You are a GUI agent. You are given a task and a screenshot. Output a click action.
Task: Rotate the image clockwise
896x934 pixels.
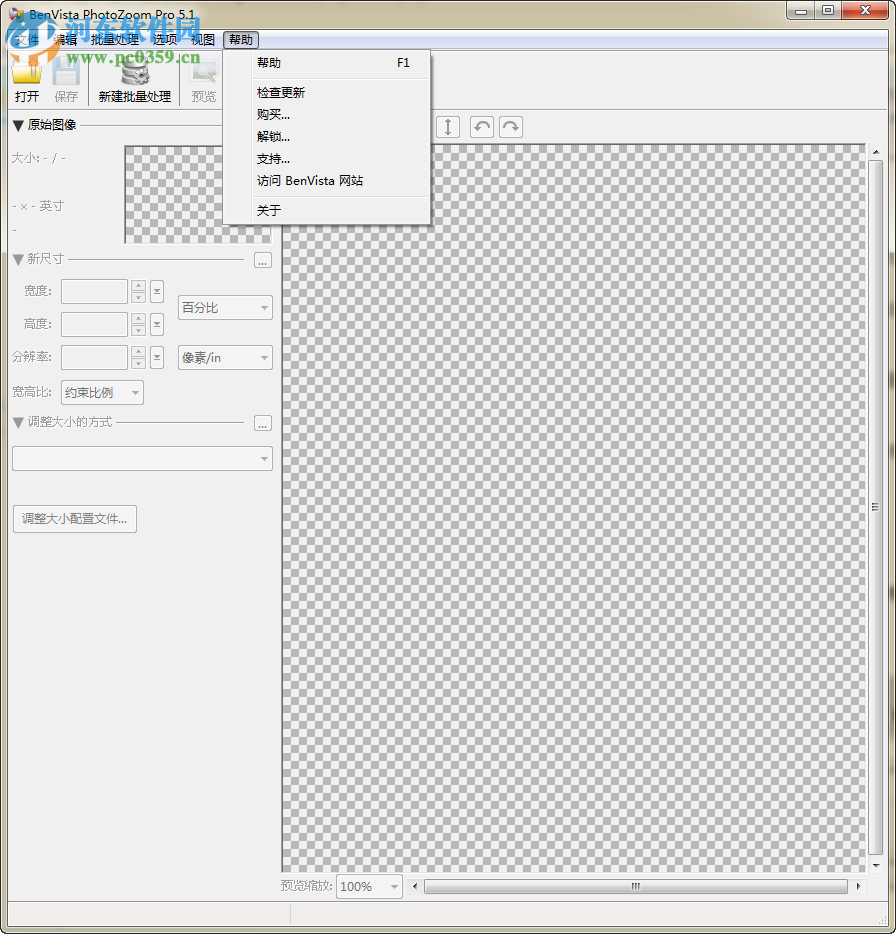(510, 126)
